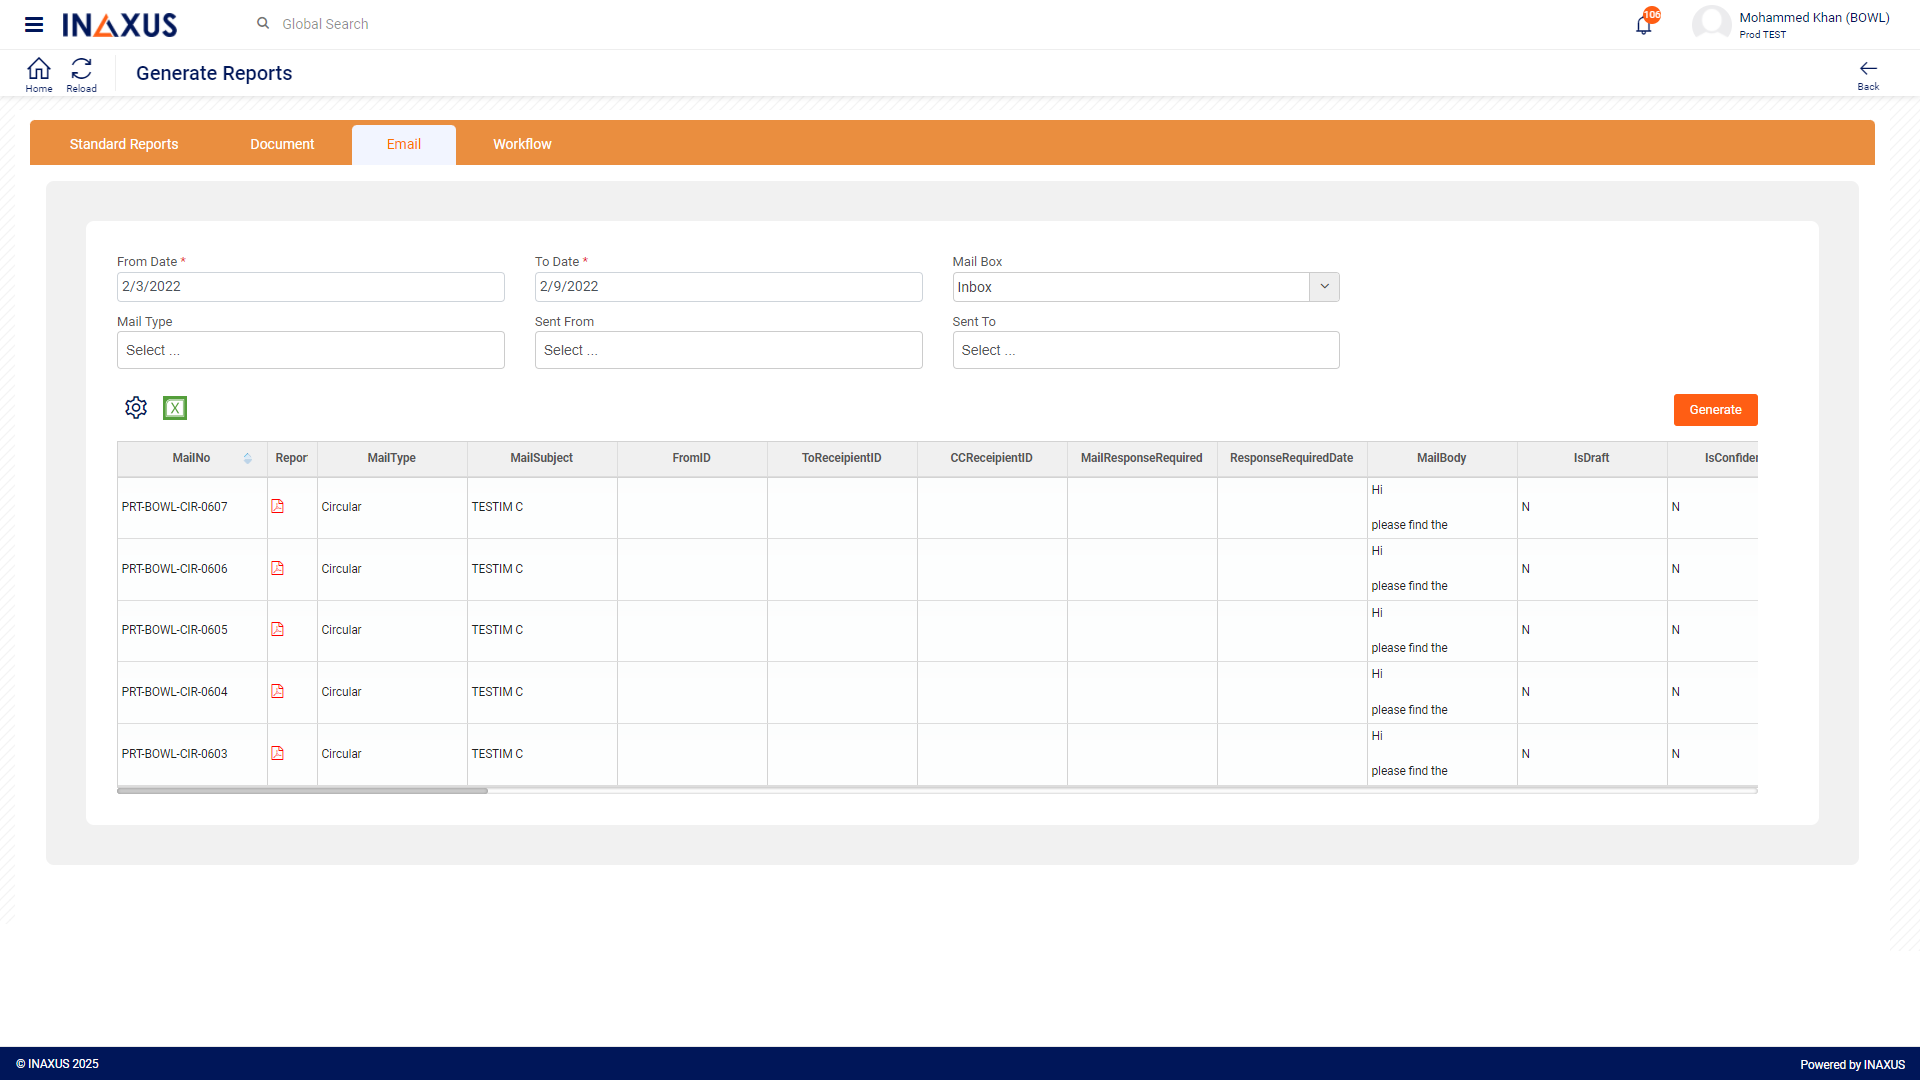Screen dimensions: 1920x1080
Task: Open the PDF report for PRT-BOWL-CIR-0607
Action: click(x=277, y=507)
